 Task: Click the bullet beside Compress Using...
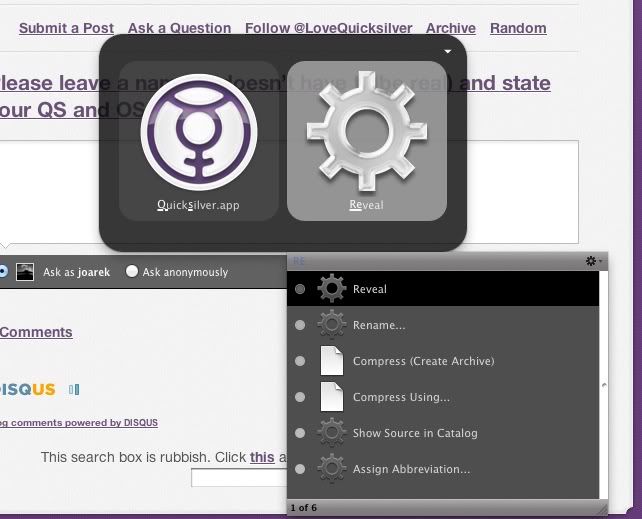300,397
